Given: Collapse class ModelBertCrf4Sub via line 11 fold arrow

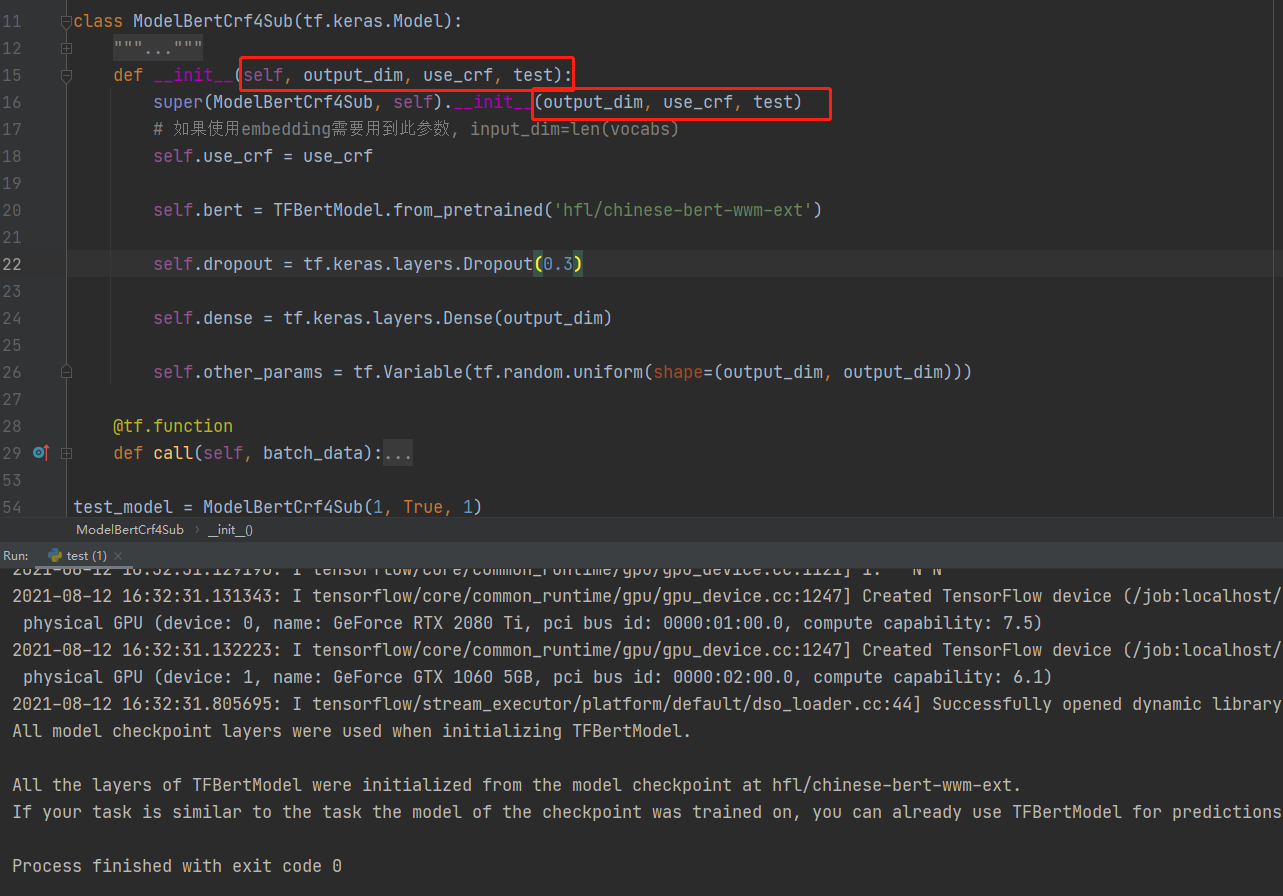Looking at the screenshot, I should tap(66, 20).
